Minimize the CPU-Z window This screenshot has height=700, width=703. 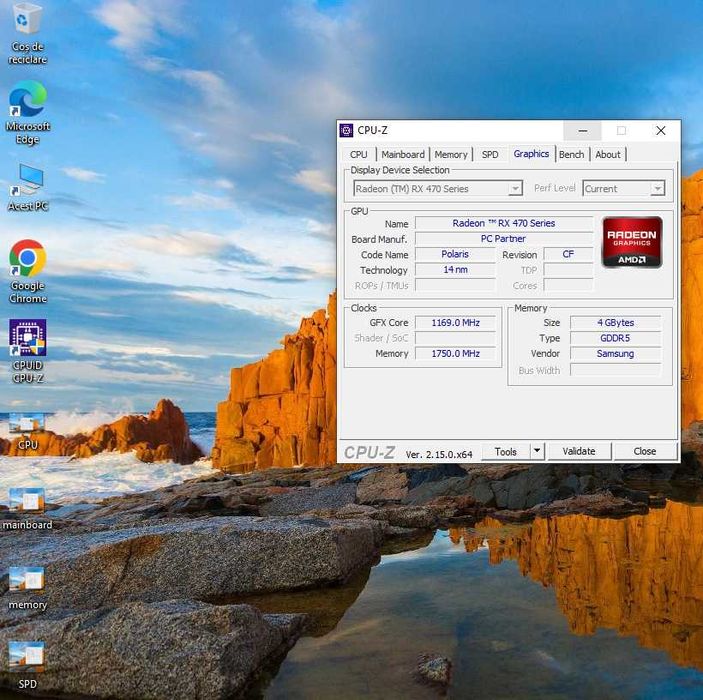coord(582,130)
